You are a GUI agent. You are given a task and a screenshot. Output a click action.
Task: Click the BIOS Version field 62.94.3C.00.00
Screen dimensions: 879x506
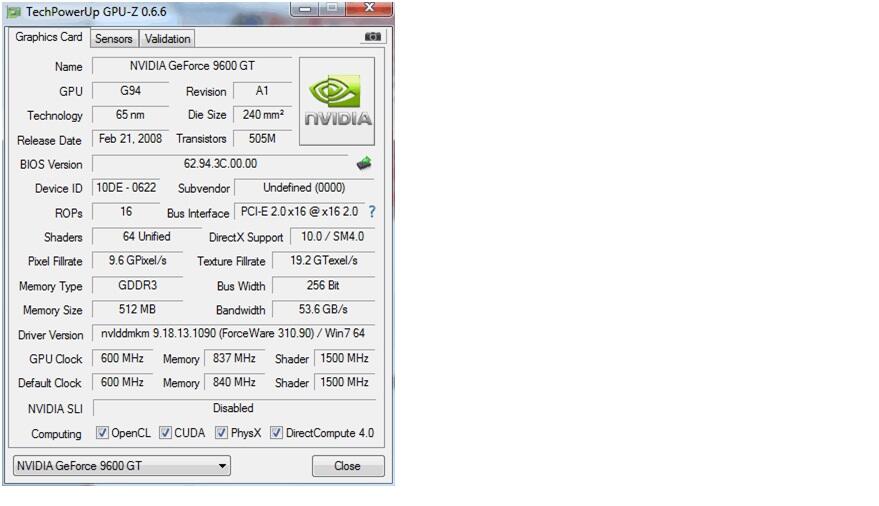click(x=220, y=164)
